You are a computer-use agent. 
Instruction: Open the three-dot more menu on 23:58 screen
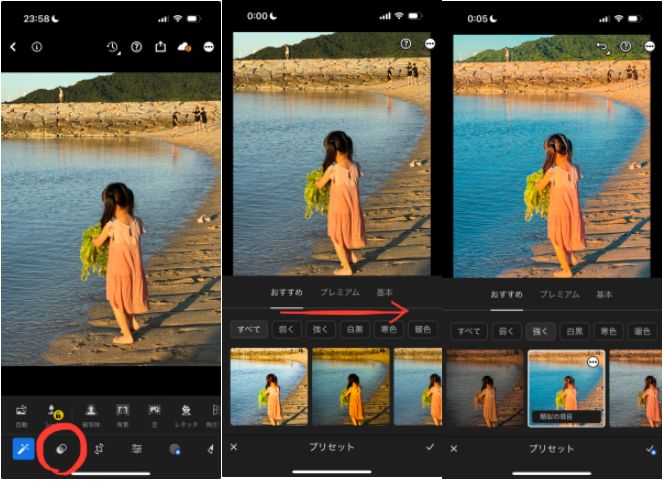[x=208, y=47]
